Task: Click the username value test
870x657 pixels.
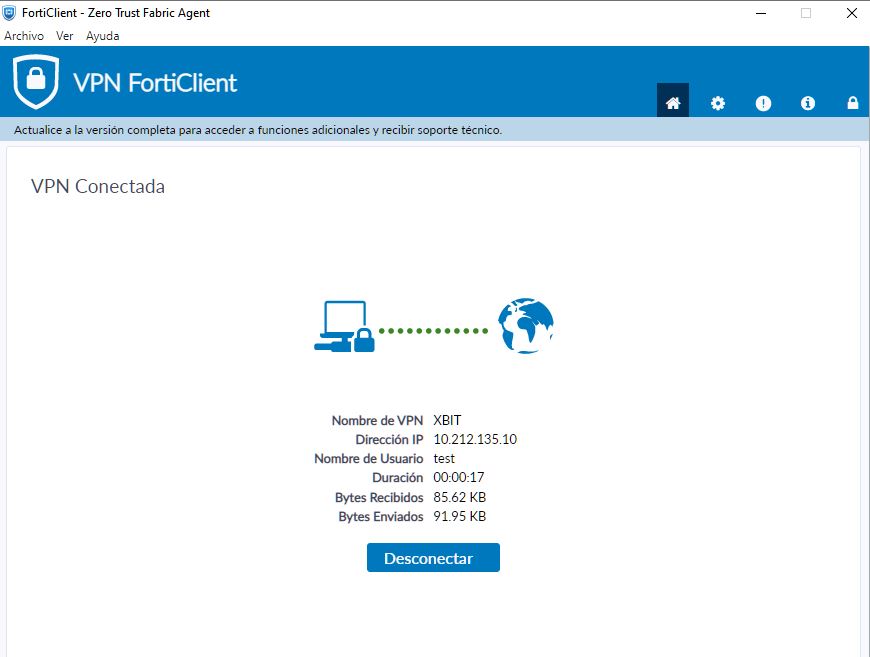Action: (x=444, y=459)
